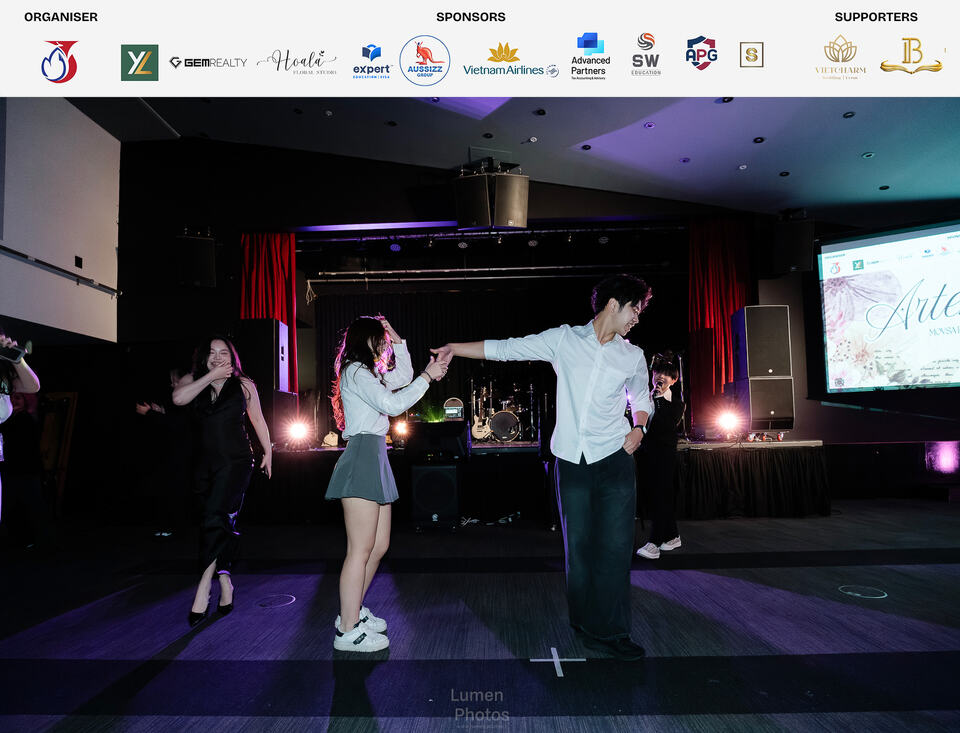Click the SUPPORTERS heading

(x=876, y=17)
